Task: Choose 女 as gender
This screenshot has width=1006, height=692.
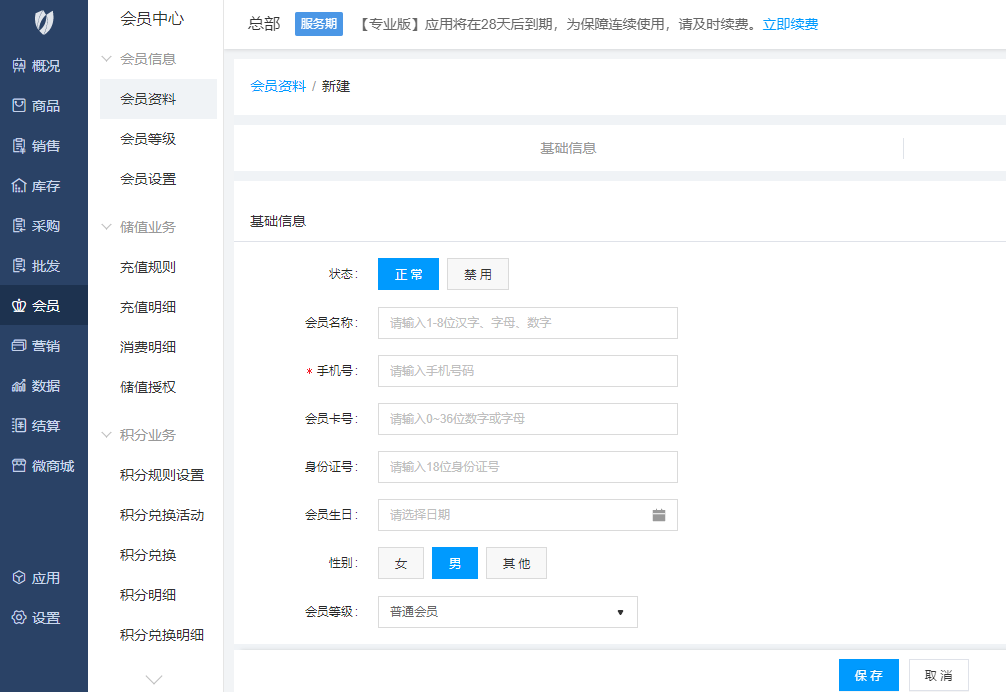Action: [x=401, y=564]
